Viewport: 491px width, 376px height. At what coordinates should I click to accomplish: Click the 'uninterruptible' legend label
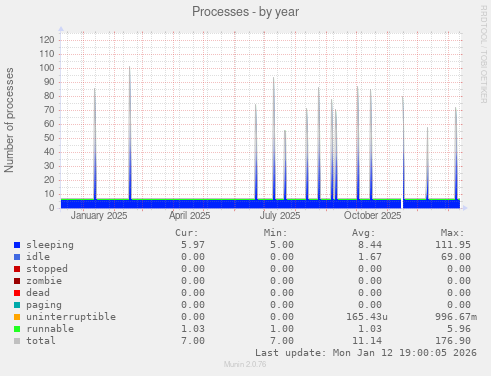click(71, 317)
